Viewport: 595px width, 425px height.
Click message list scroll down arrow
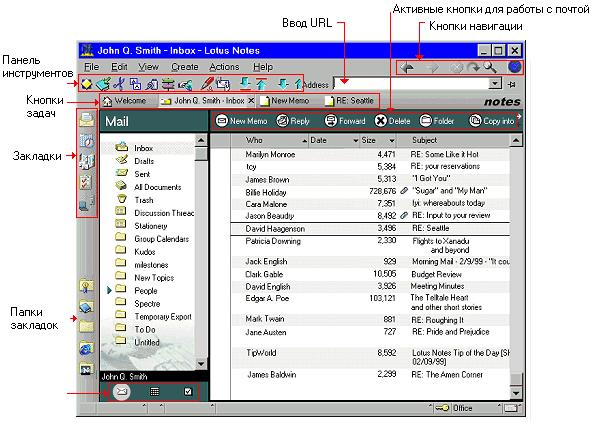pyautogui.click(x=516, y=393)
